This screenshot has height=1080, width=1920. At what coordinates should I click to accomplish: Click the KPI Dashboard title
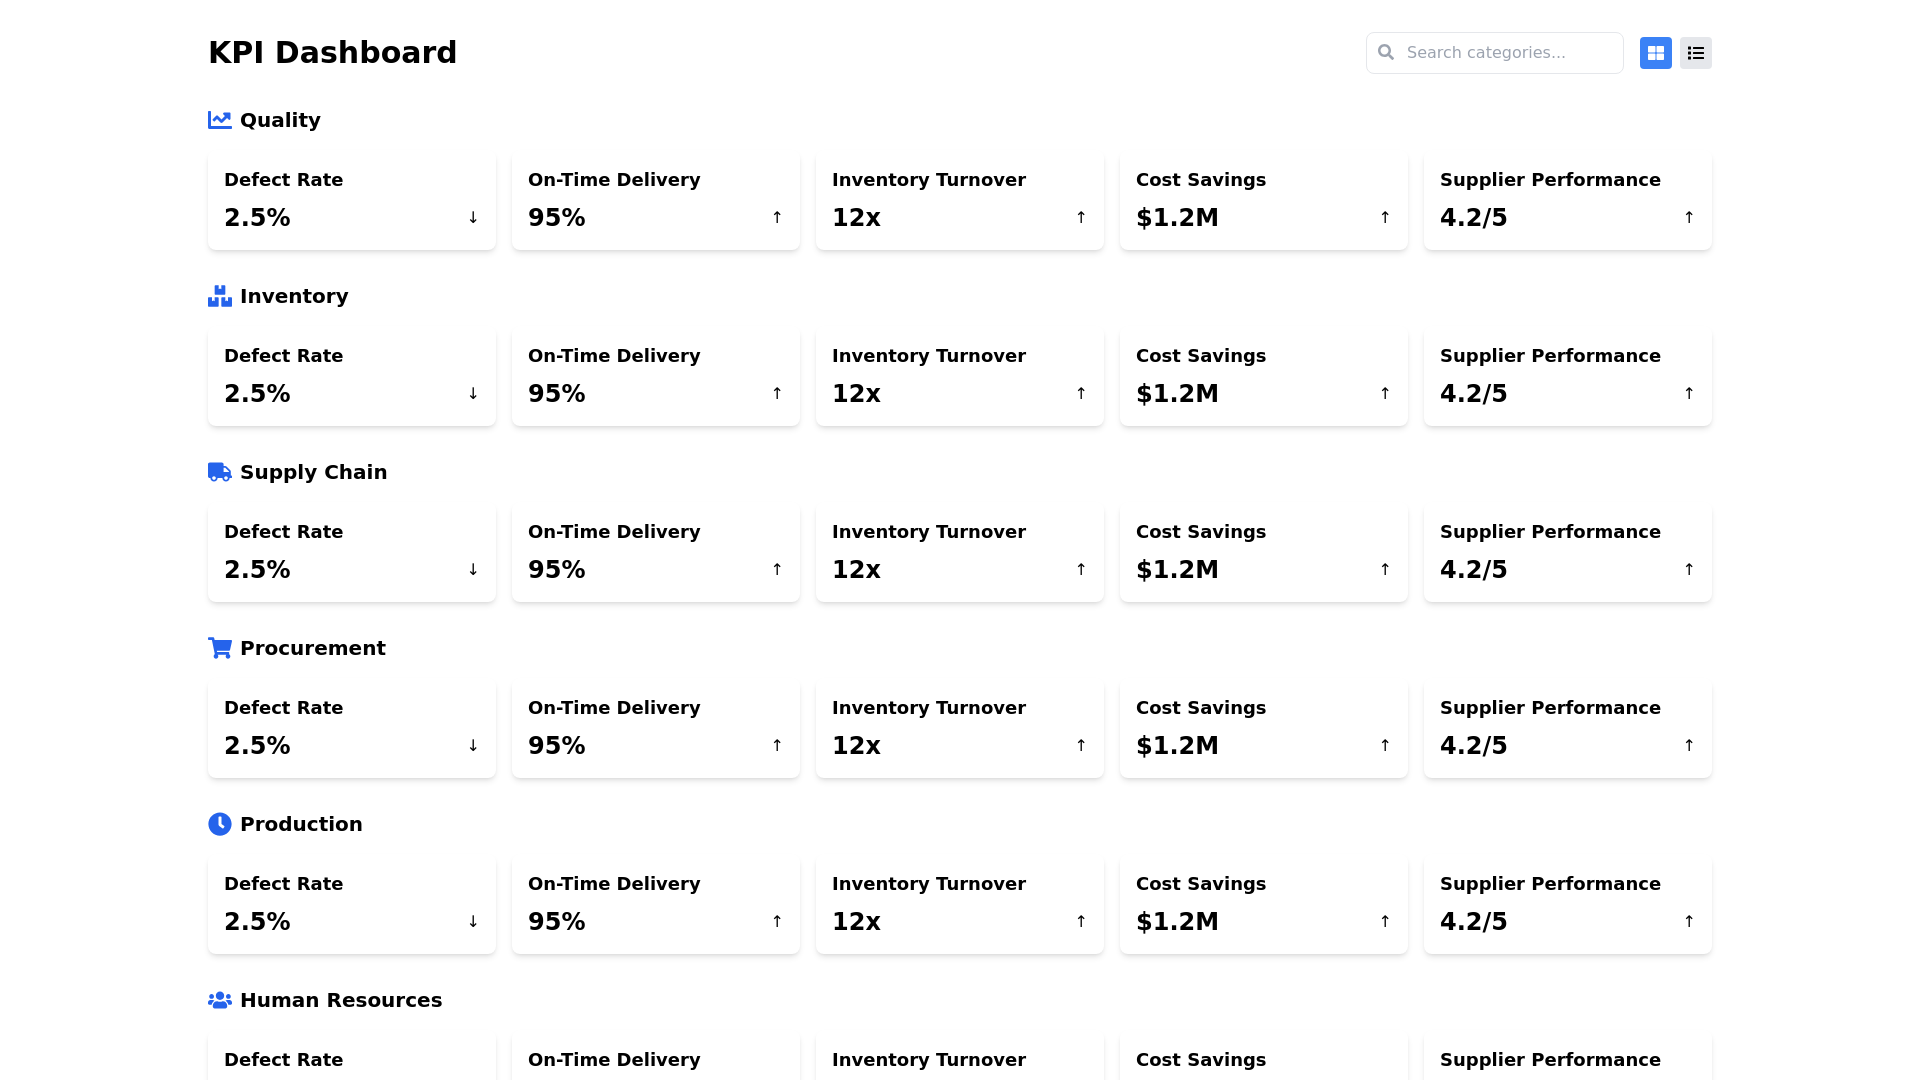coord(332,52)
